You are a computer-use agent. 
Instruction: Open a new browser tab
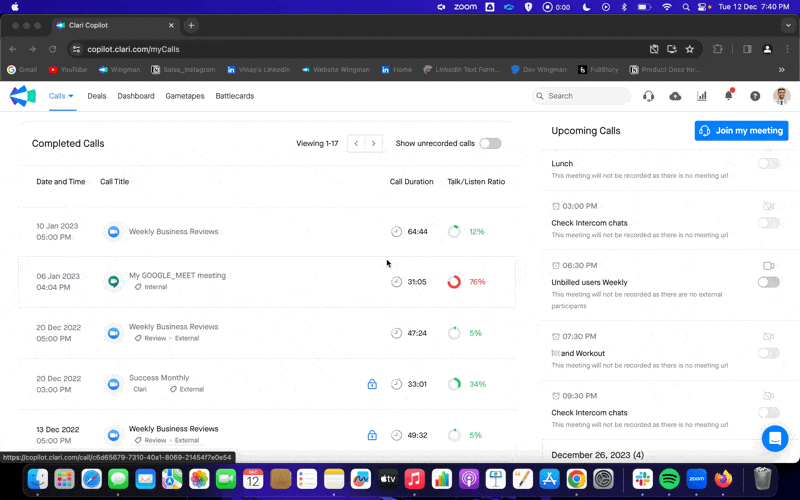click(191, 25)
